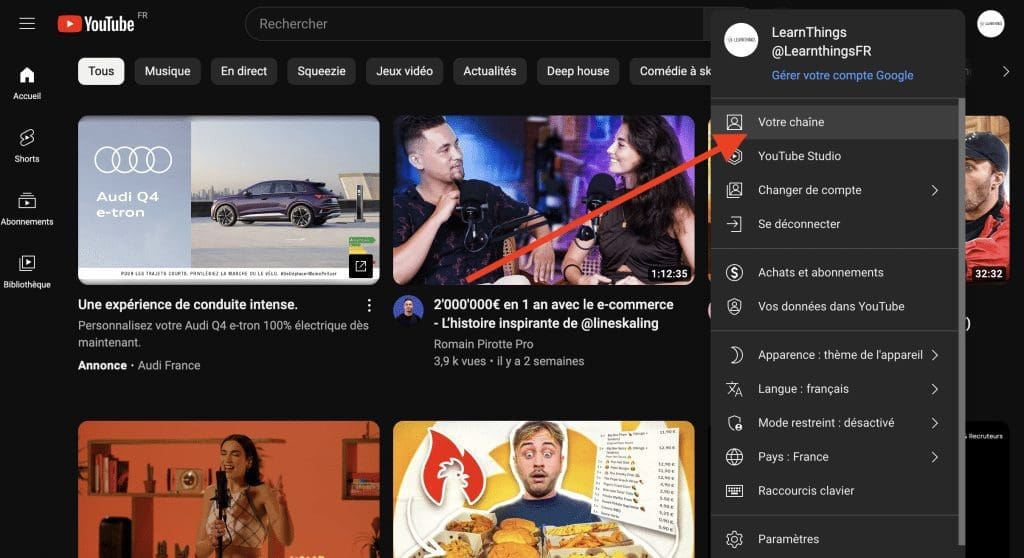This screenshot has width=1024, height=558.
Task: Select the Actualités filter chip
Action: point(490,71)
